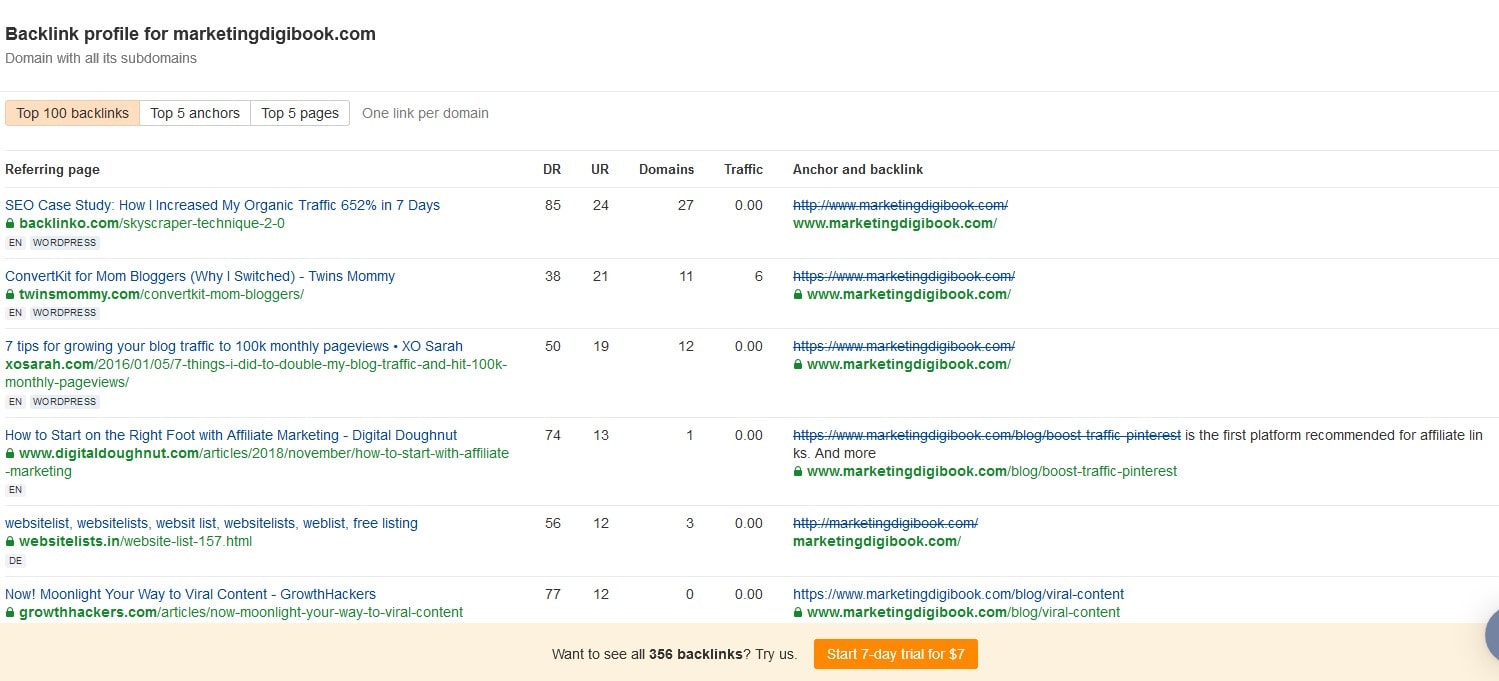Click EN tag in digitaldoughnut row
Image resolution: width=1499 pixels, height=681 pixels.
tap(15, 490)
